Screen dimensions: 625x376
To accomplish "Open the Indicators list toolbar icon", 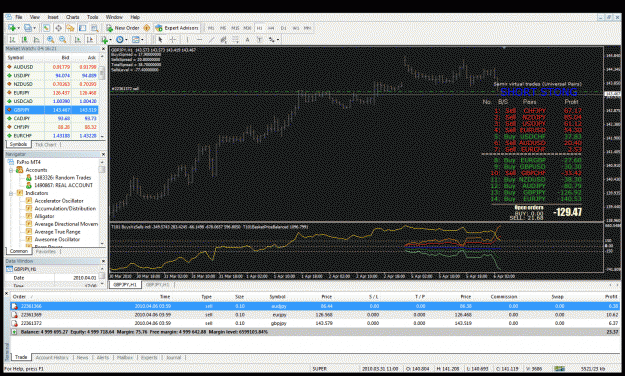I will (x=104, y=39).
